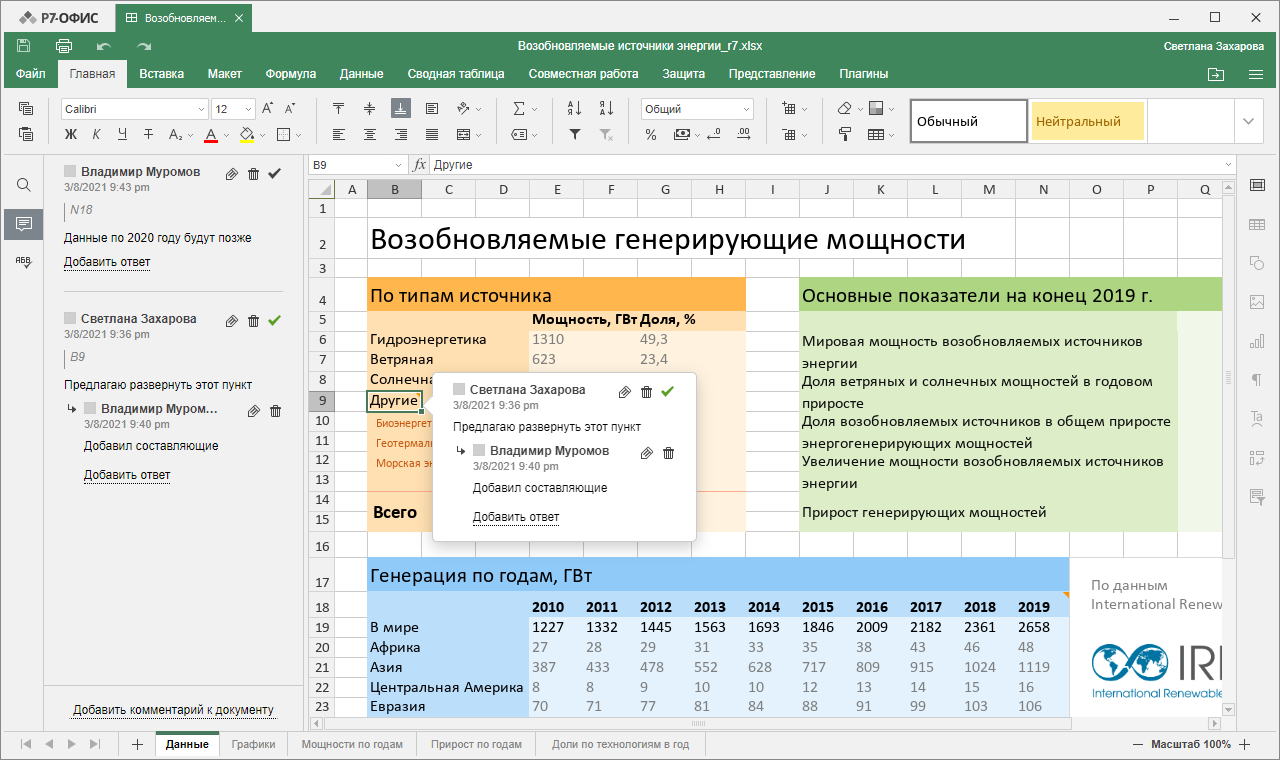Click Добавить комментарий к документу link
The height and width of the screenshot is (760, 1280).
(173, 710)
